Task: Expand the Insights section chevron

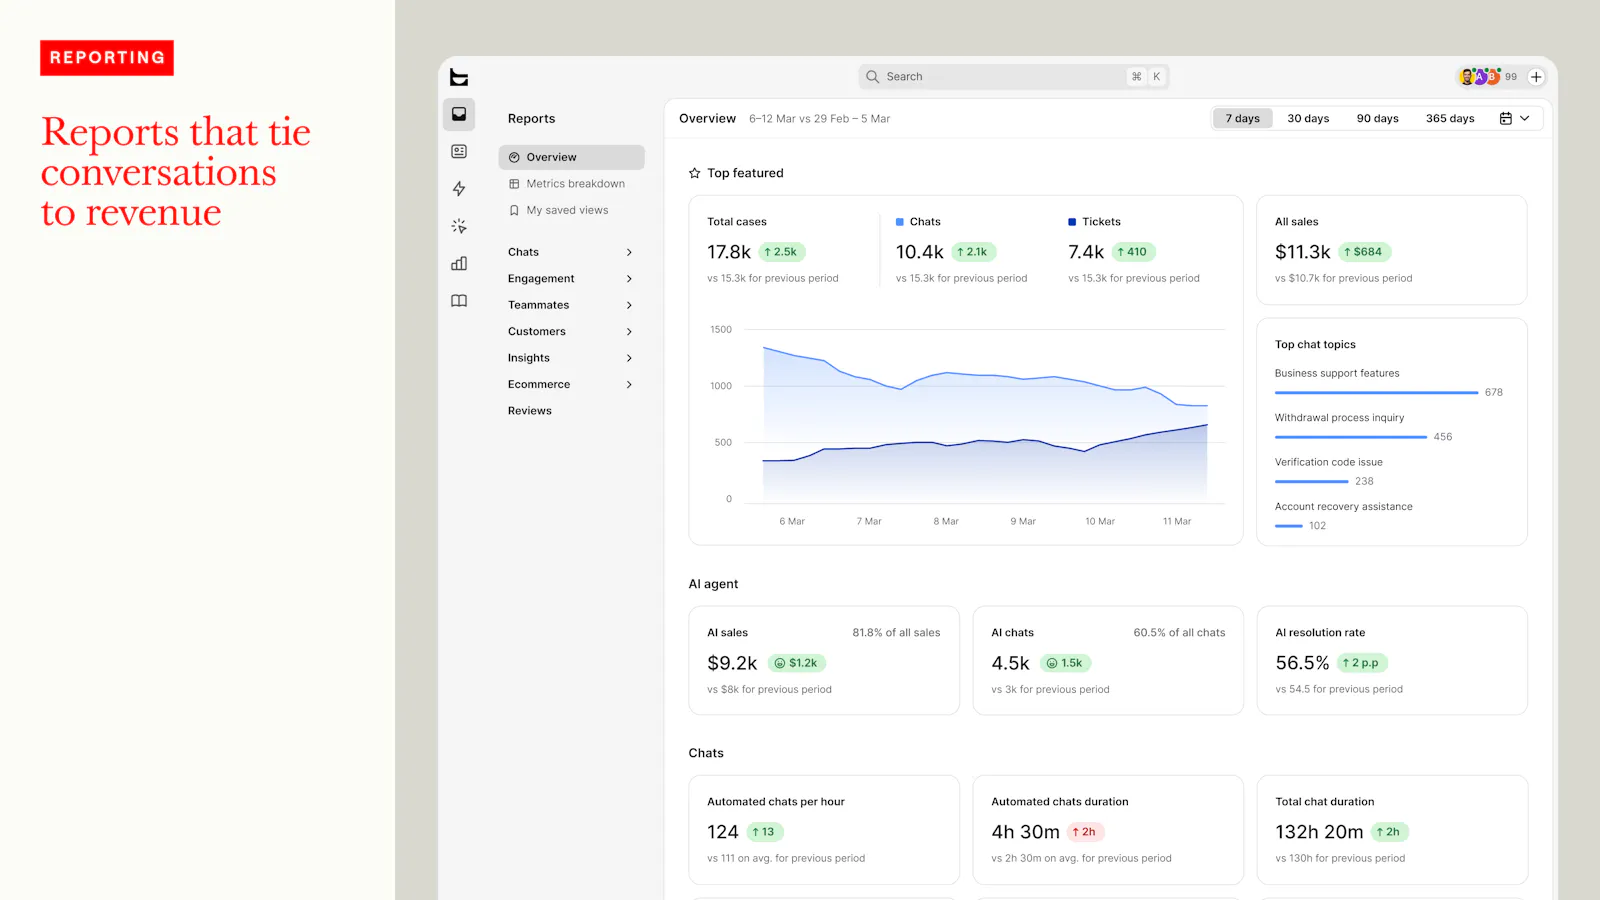Action: 629,358
